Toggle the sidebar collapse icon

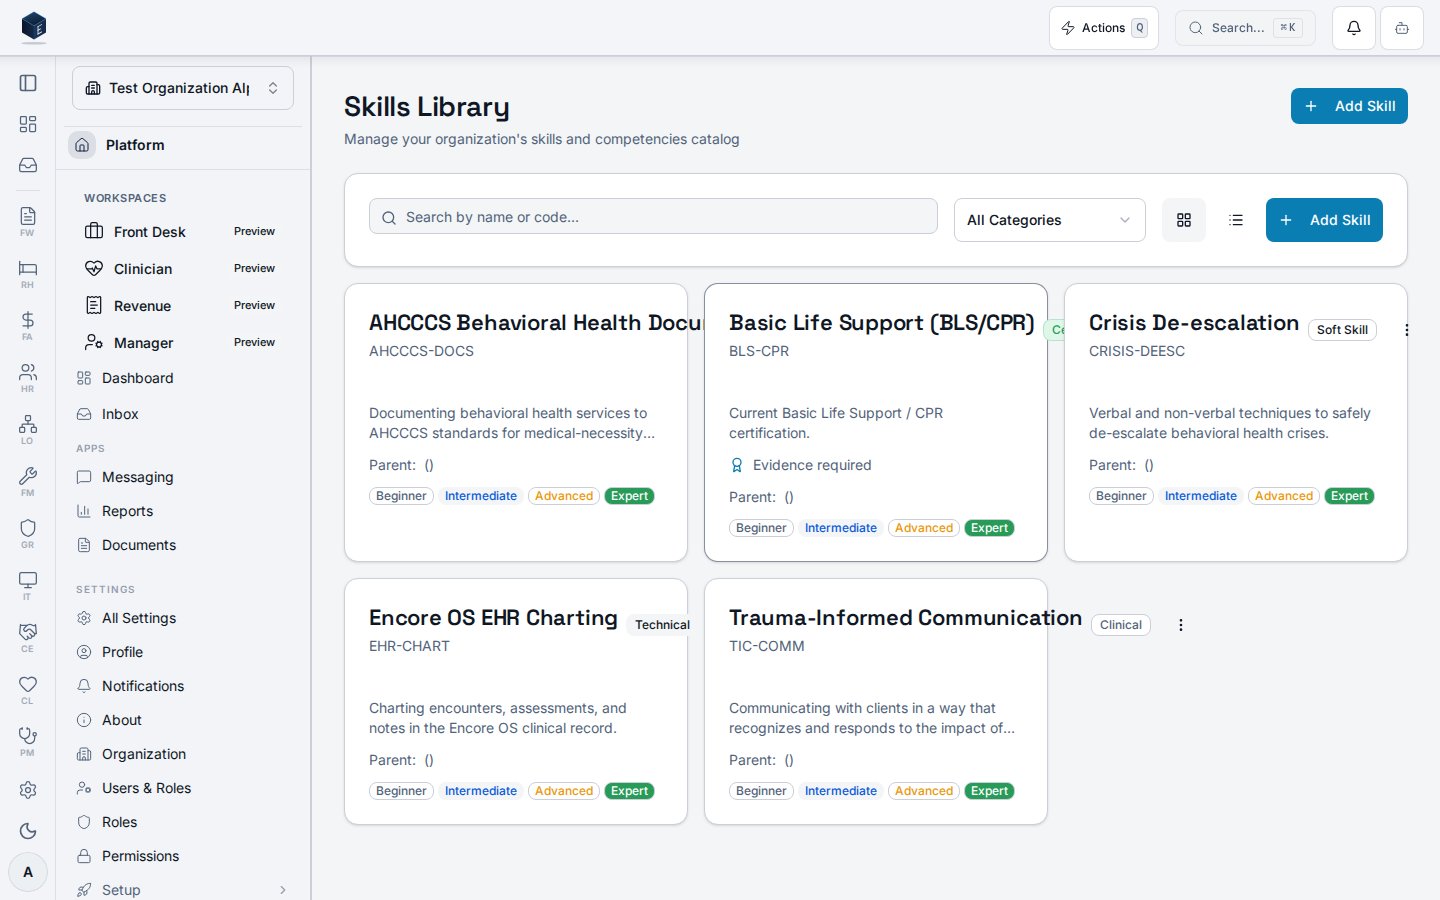pos(28,83)
